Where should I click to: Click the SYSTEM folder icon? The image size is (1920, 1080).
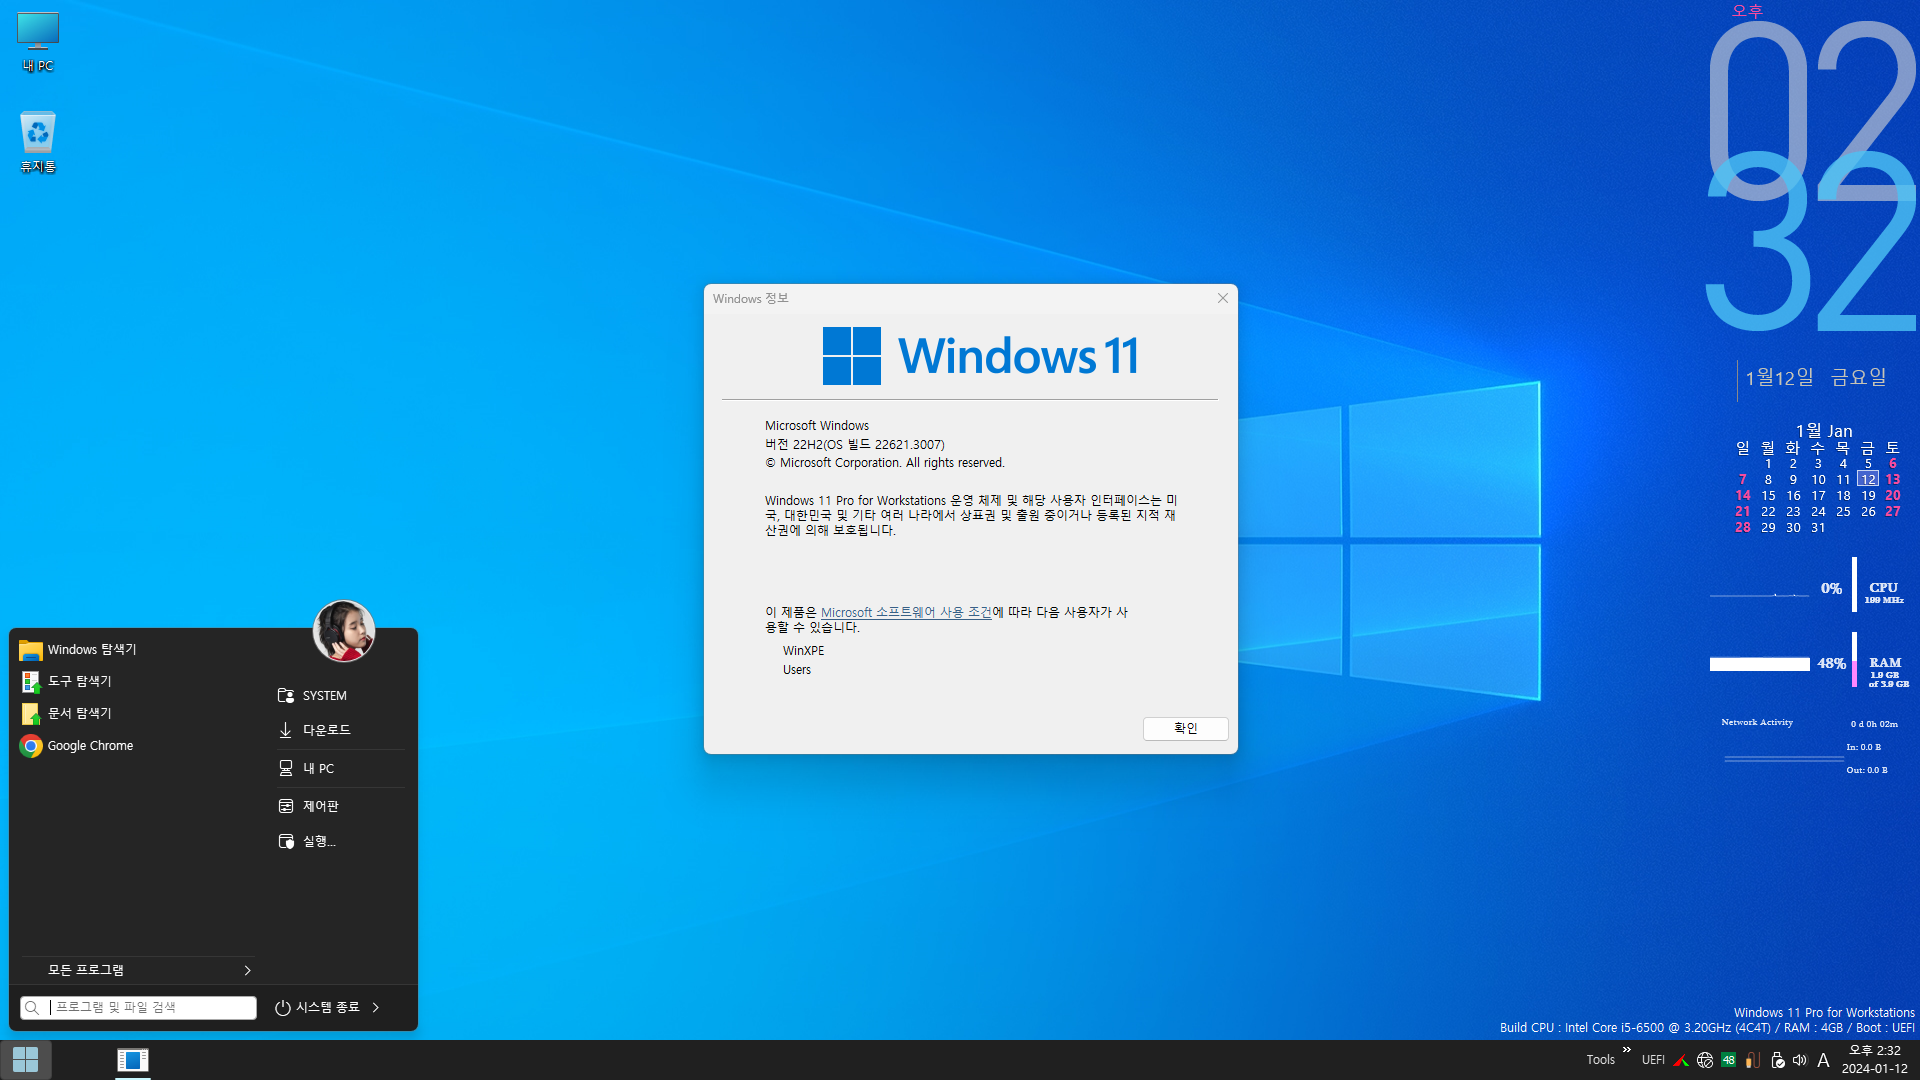[x=286, y=695]
